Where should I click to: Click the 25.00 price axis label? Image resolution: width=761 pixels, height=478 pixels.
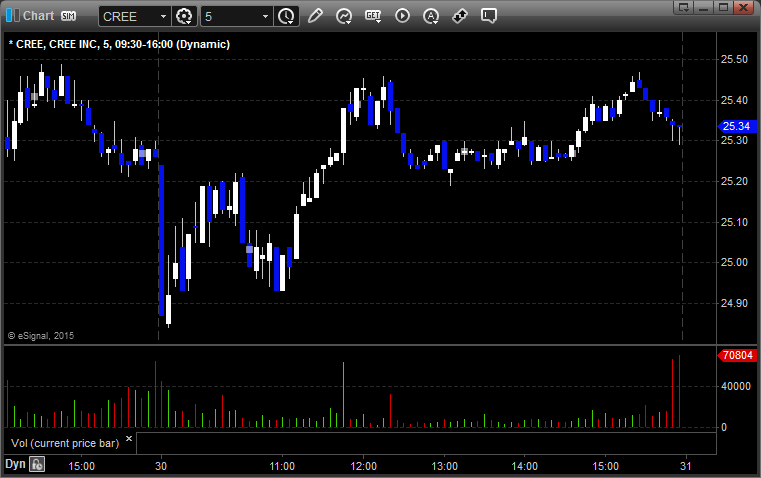point(734,263)
